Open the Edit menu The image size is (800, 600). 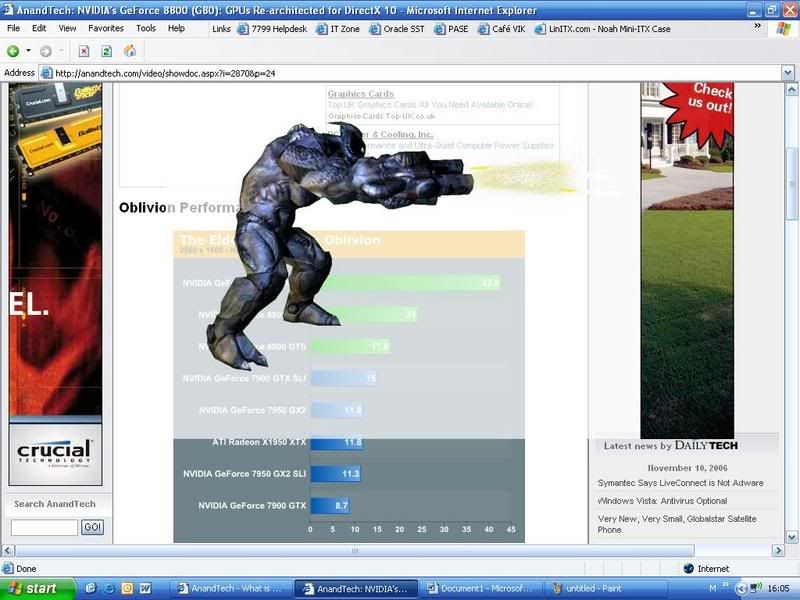point(39,29)
